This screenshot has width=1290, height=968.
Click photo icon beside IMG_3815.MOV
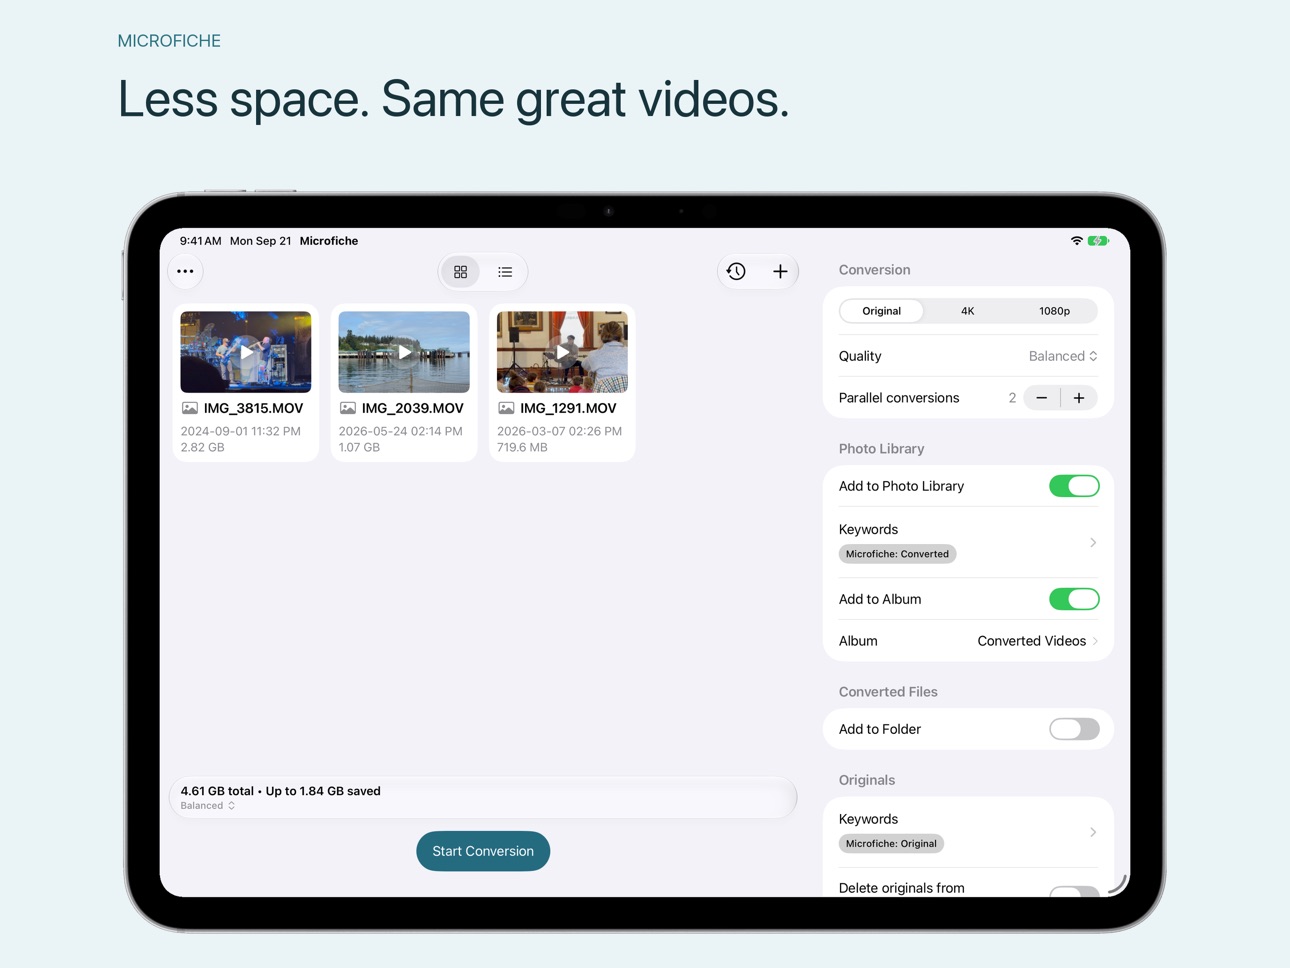pyautogui.click(x=190, y=408)
